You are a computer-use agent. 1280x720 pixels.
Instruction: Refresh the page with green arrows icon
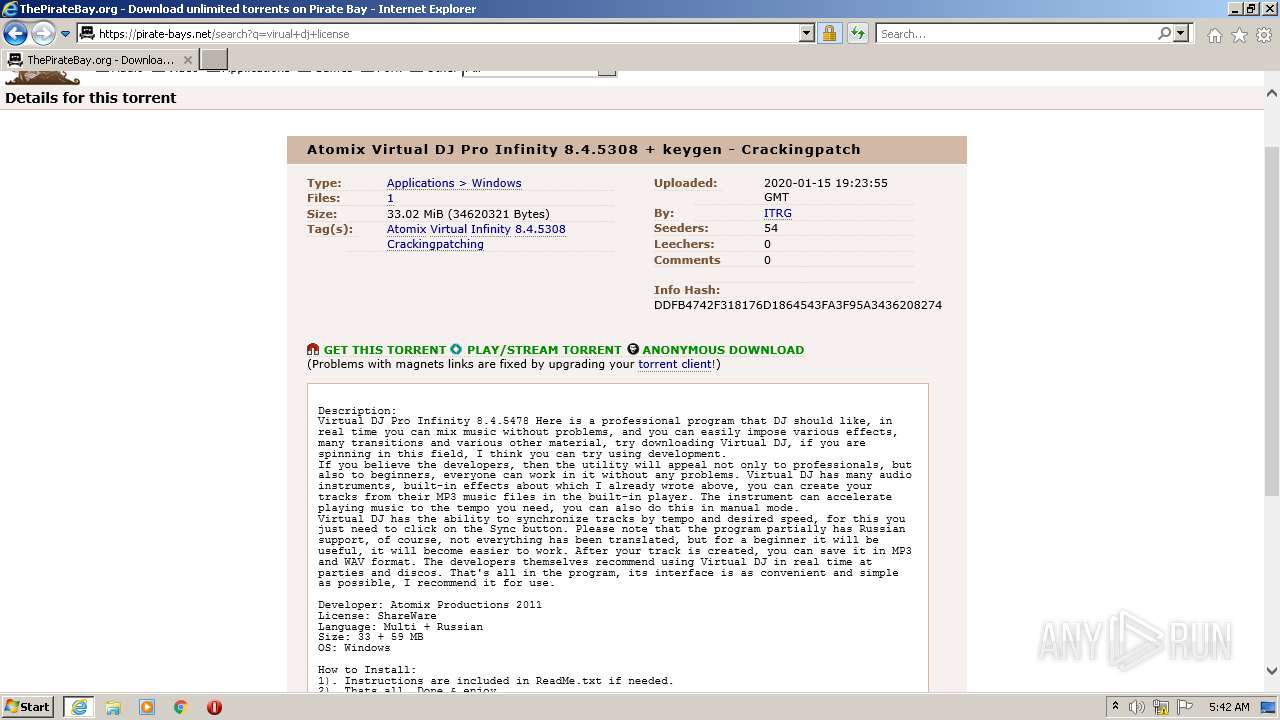tap(857, 33)
